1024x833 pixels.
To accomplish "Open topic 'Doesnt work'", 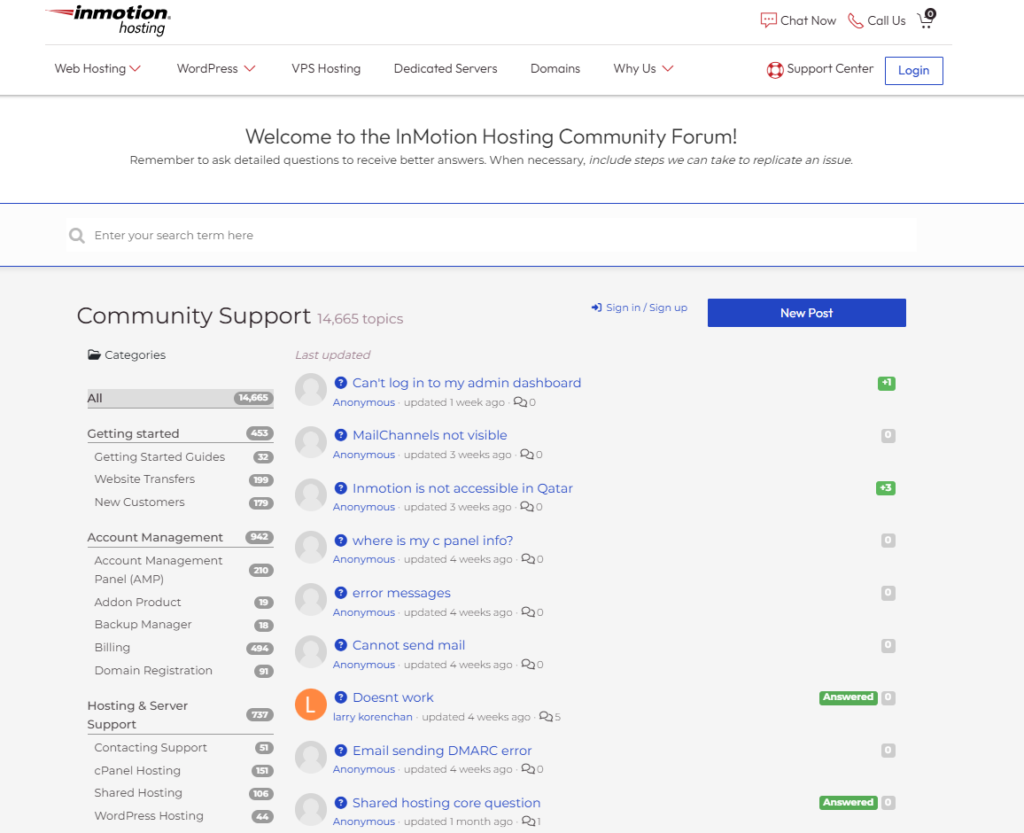I will [x=393, y=698].
